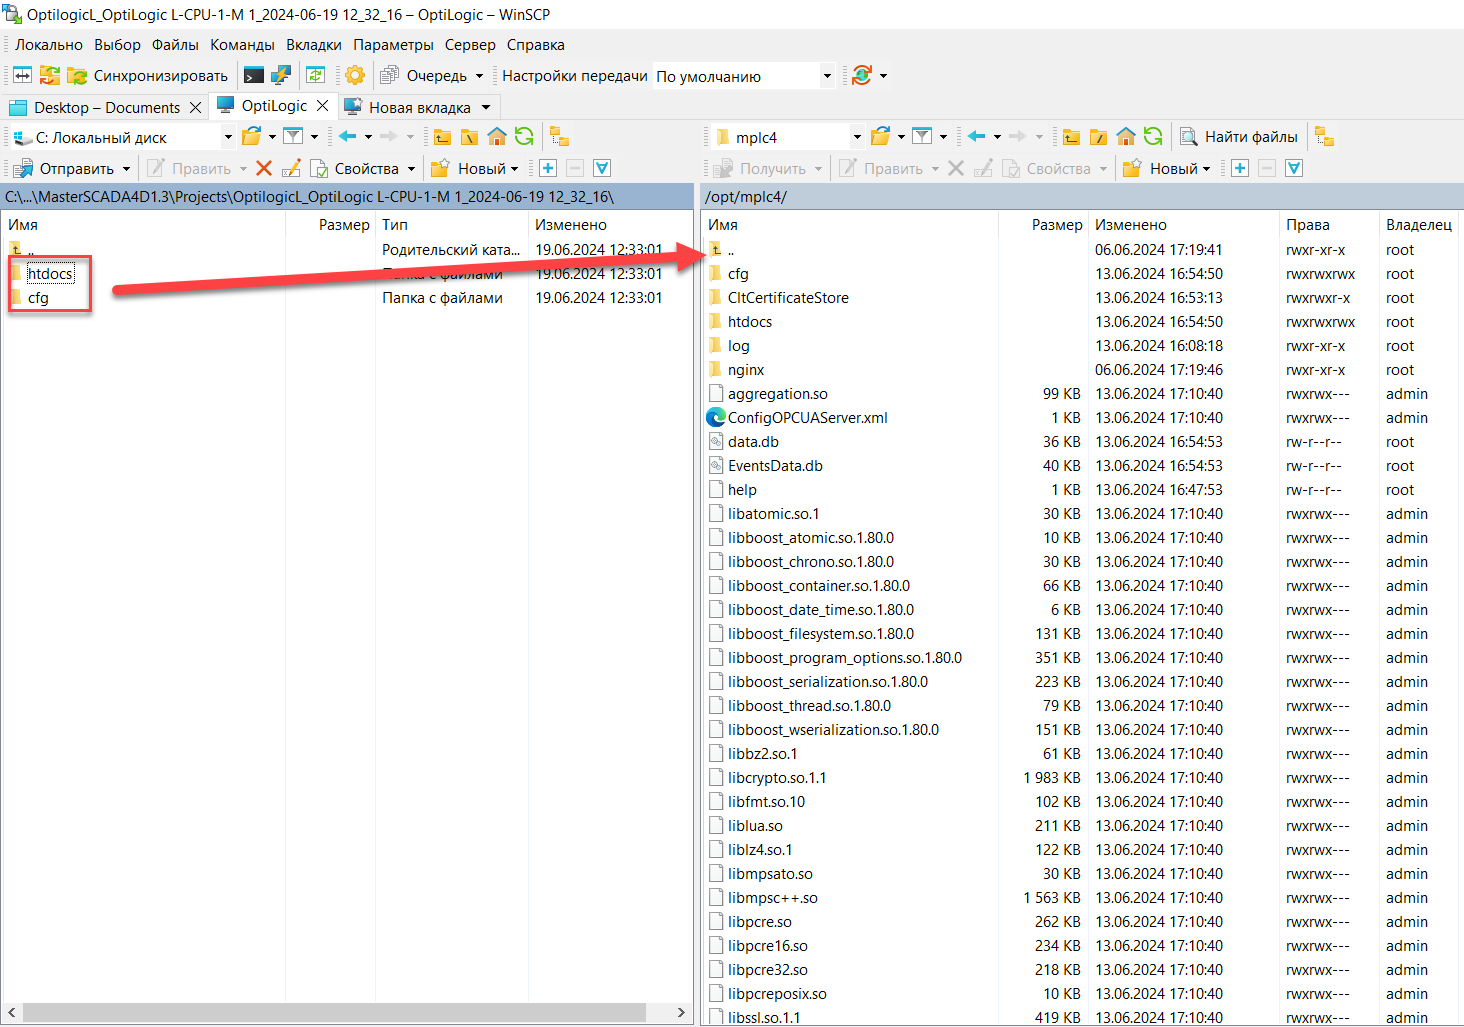Open remote panel selection options icon
Image resolution: width=1464 pixels, height=1027 pixels.
pos(1294,168)
